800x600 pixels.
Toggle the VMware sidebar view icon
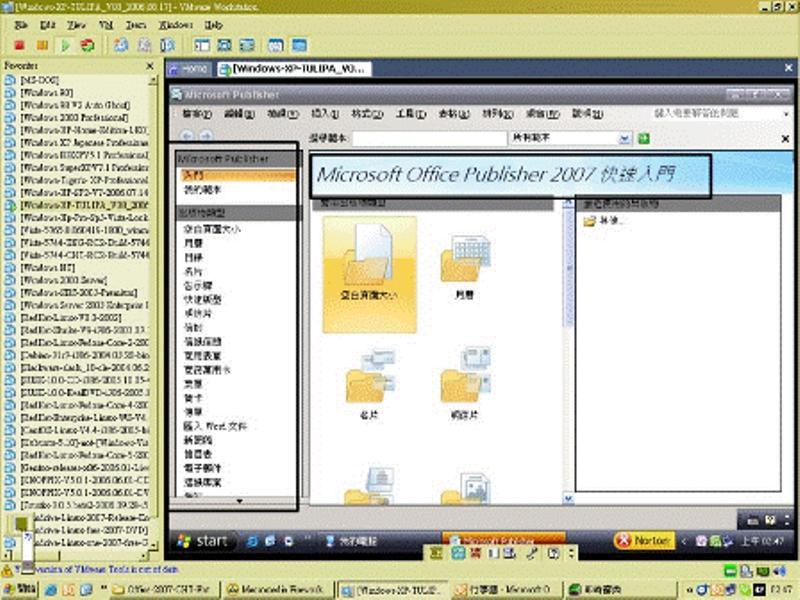(202, 45)
